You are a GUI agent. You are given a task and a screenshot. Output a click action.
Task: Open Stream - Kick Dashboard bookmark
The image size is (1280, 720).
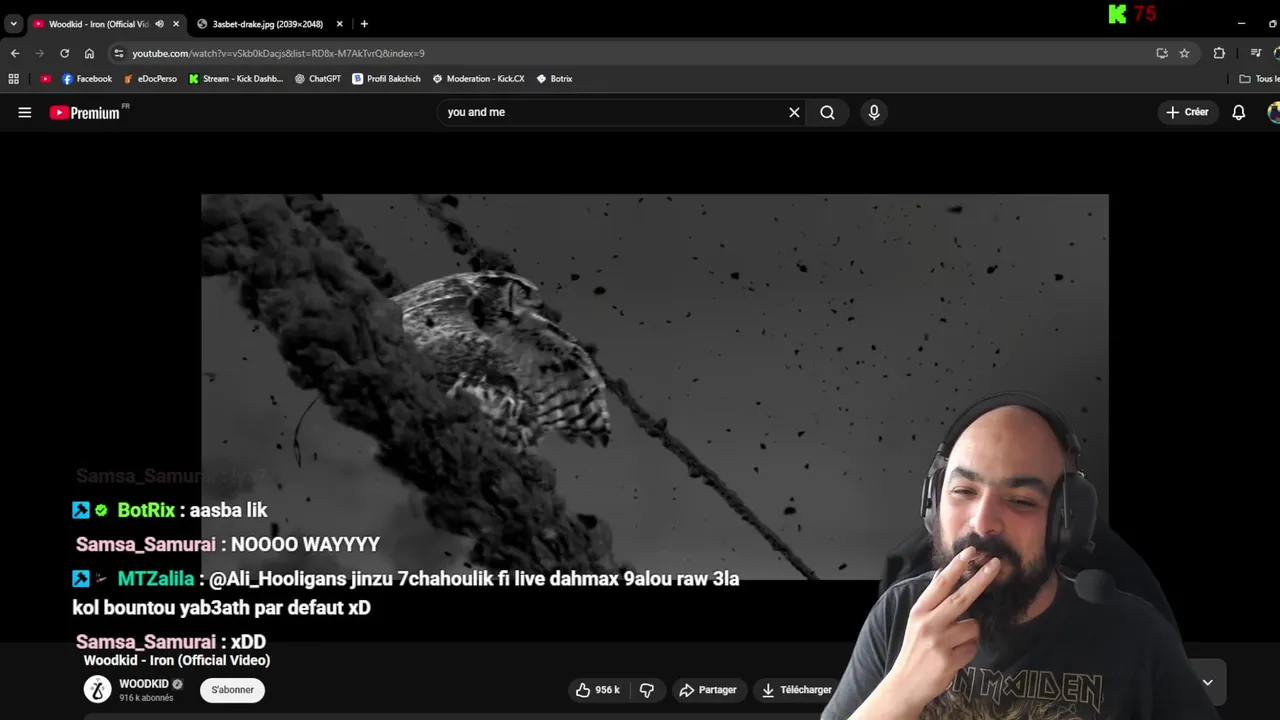click(x=236, y=79)
